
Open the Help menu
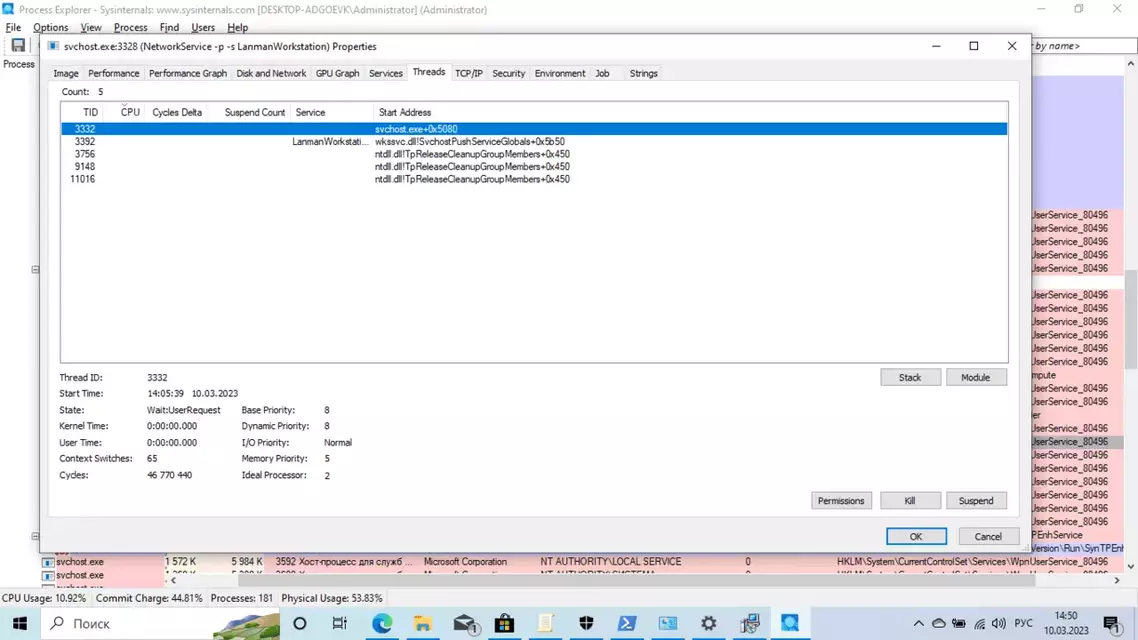pyautogui.click(x=237, y=28)
